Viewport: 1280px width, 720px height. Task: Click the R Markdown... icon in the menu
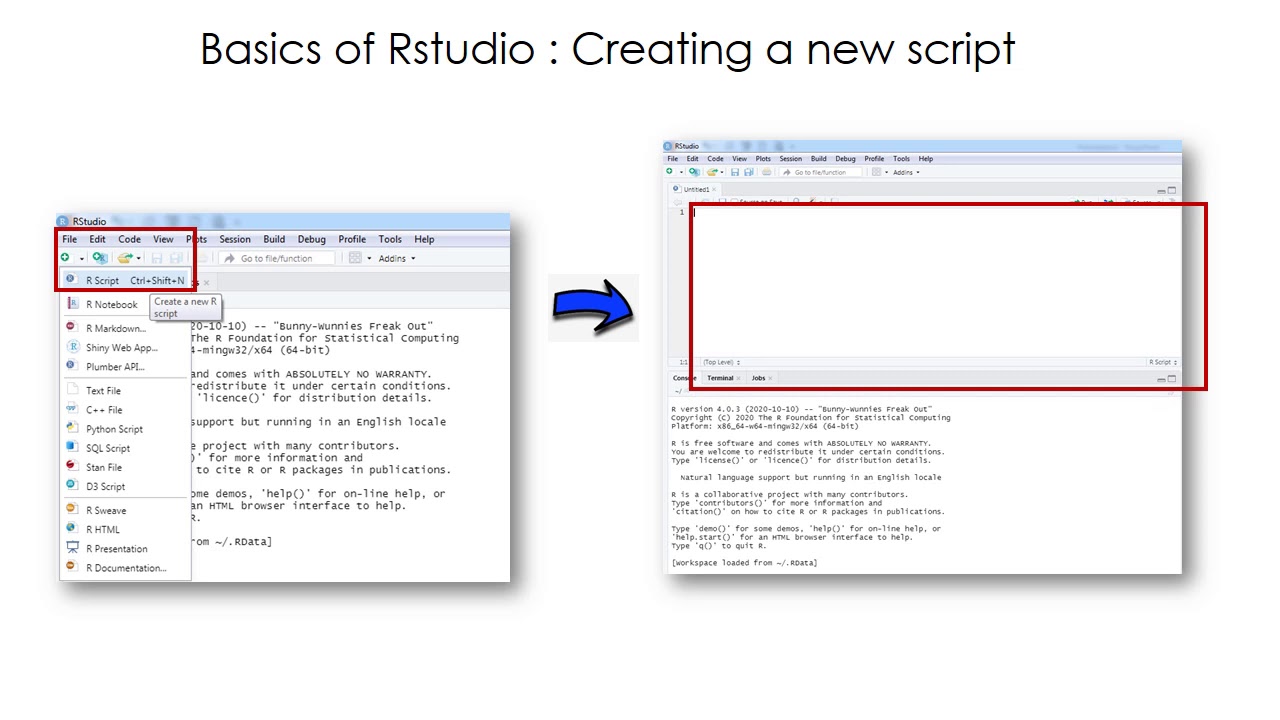pos(71,327)
